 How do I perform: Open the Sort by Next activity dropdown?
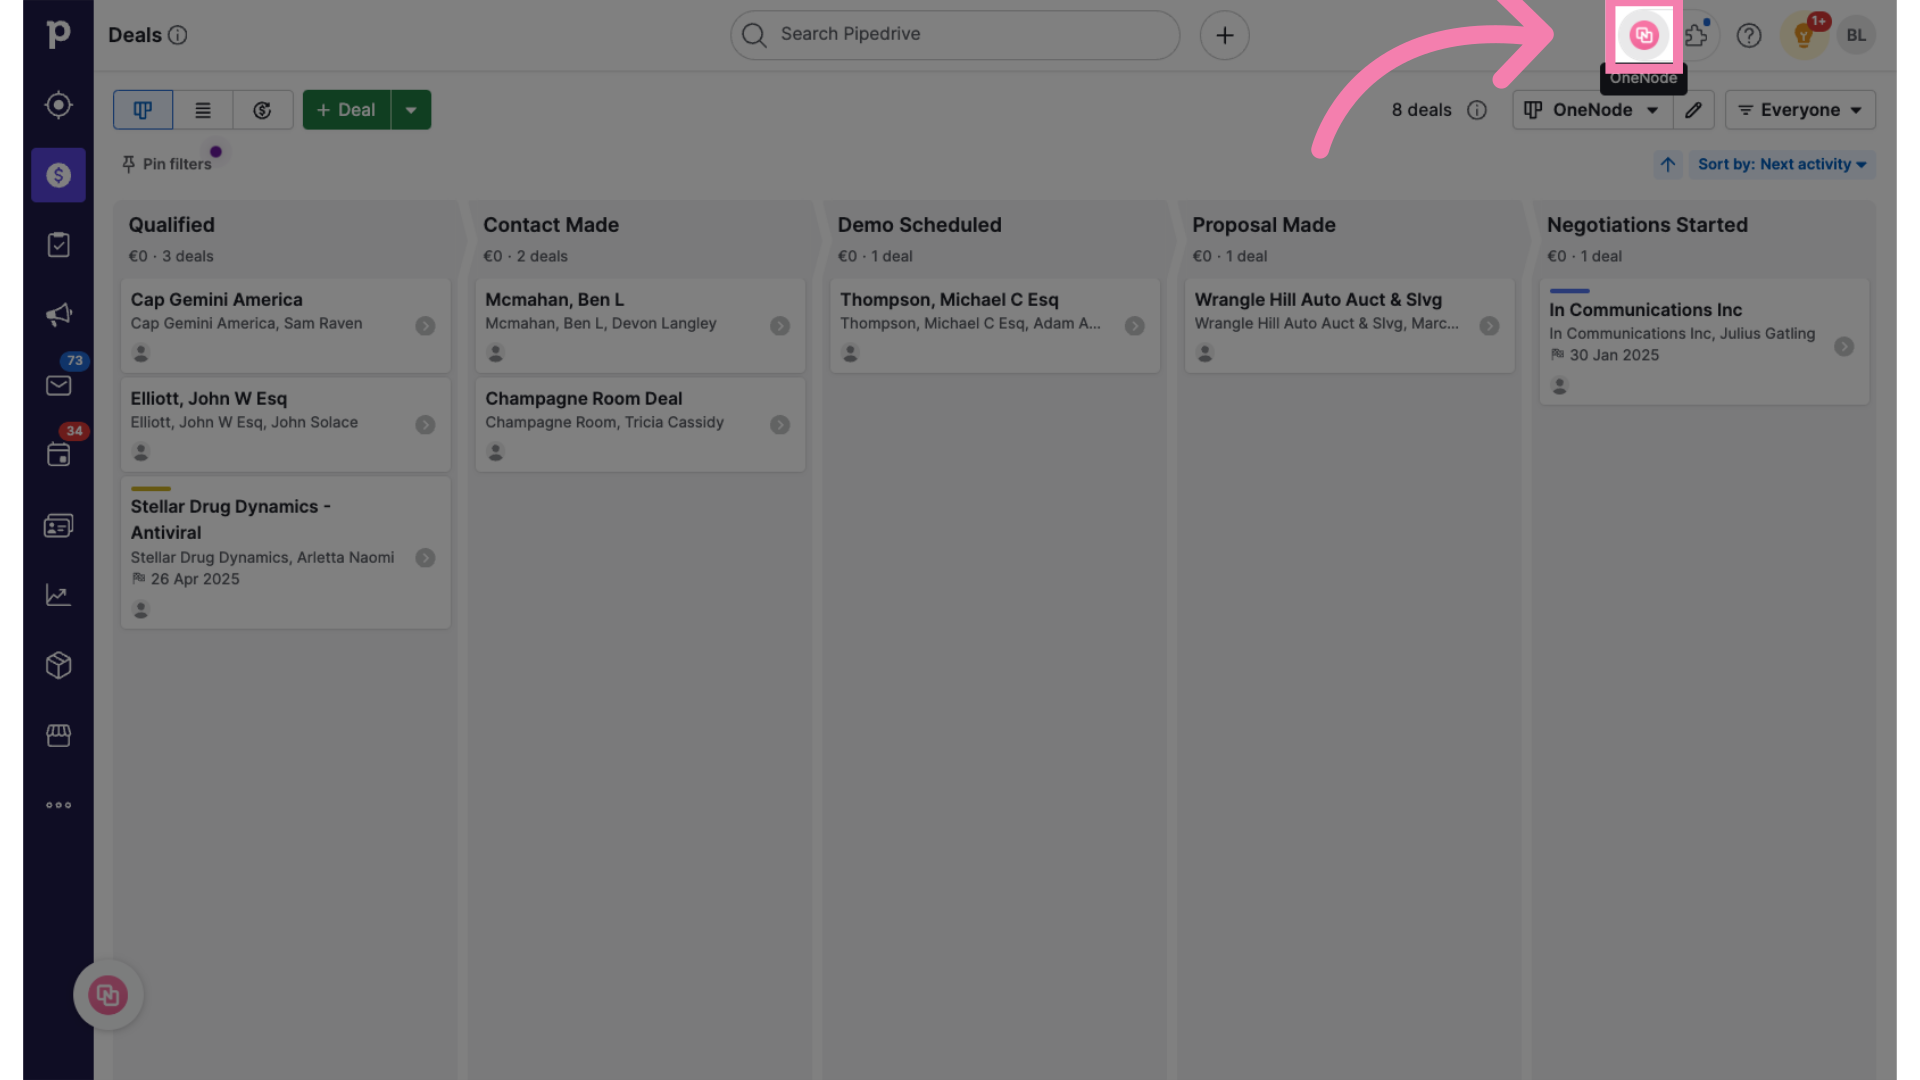(x=1780, y=164)
